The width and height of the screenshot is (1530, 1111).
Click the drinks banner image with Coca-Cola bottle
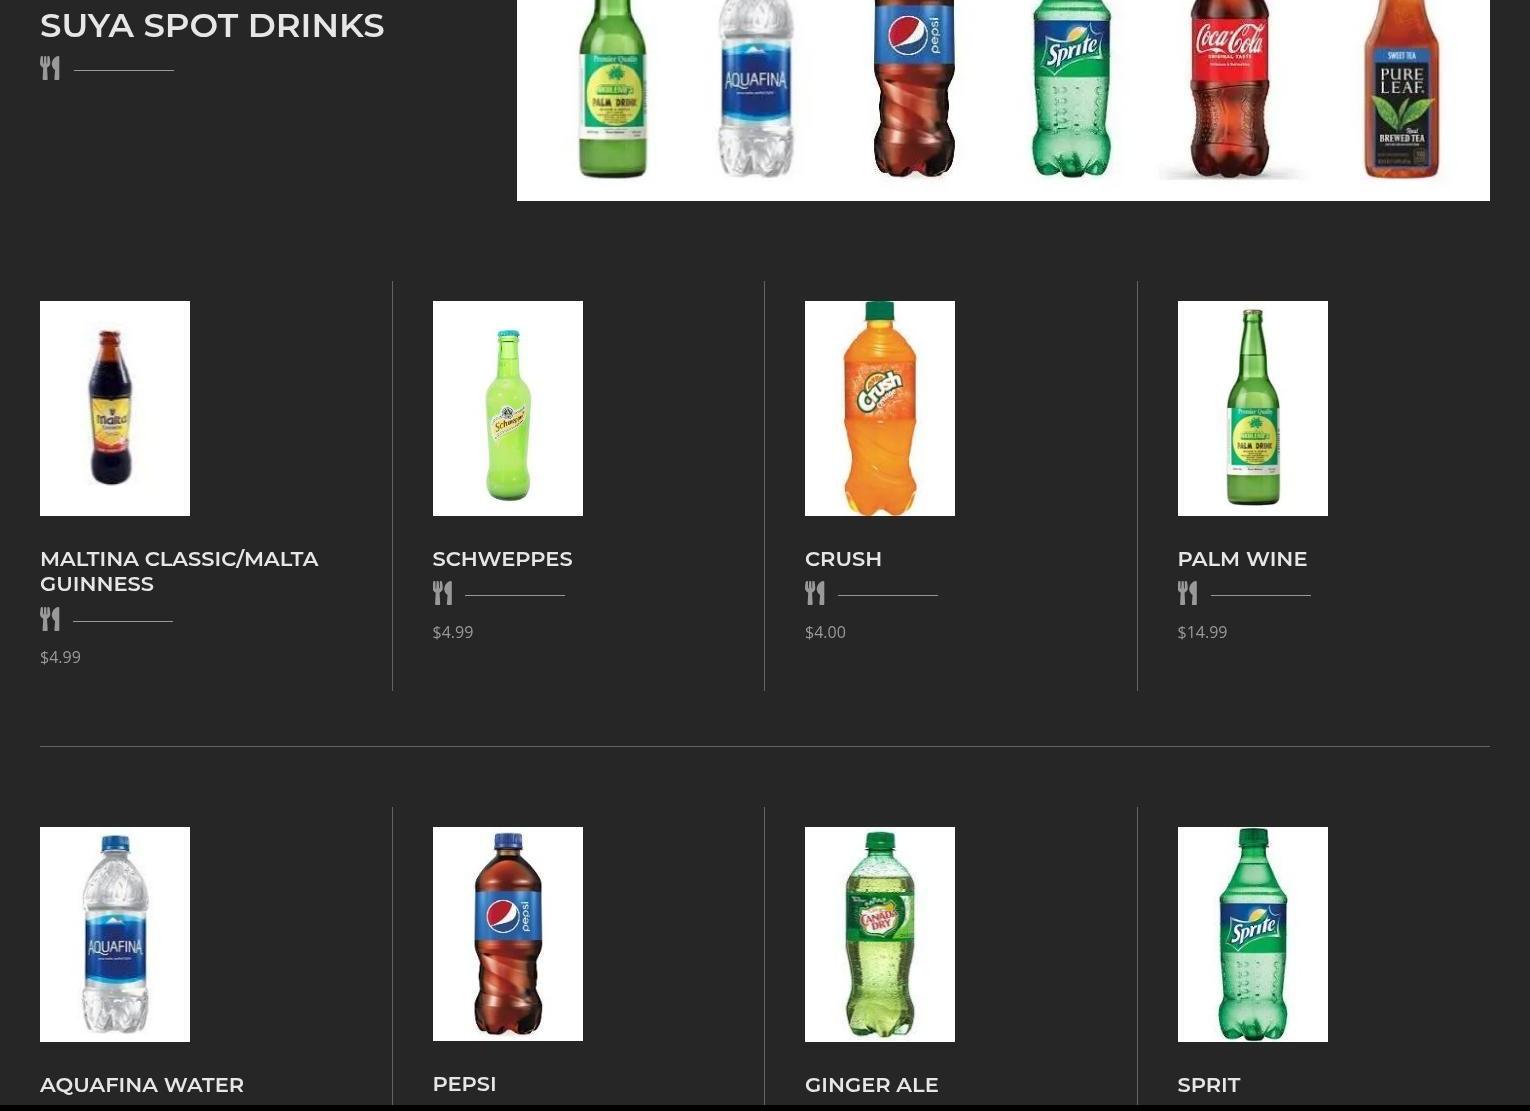[1003, 100]
